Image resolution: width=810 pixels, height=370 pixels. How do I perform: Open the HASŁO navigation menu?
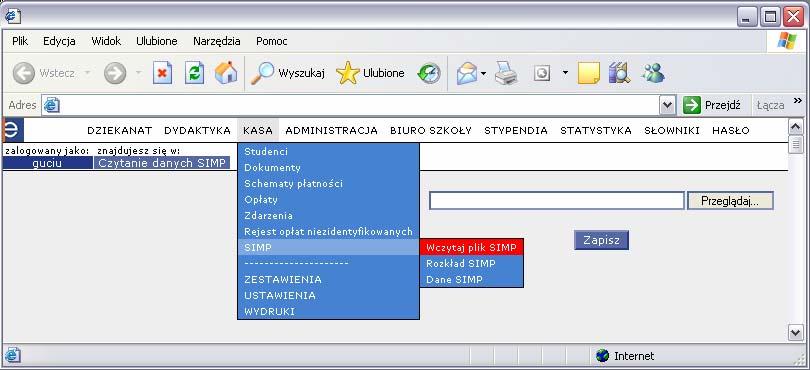(730, 131)
